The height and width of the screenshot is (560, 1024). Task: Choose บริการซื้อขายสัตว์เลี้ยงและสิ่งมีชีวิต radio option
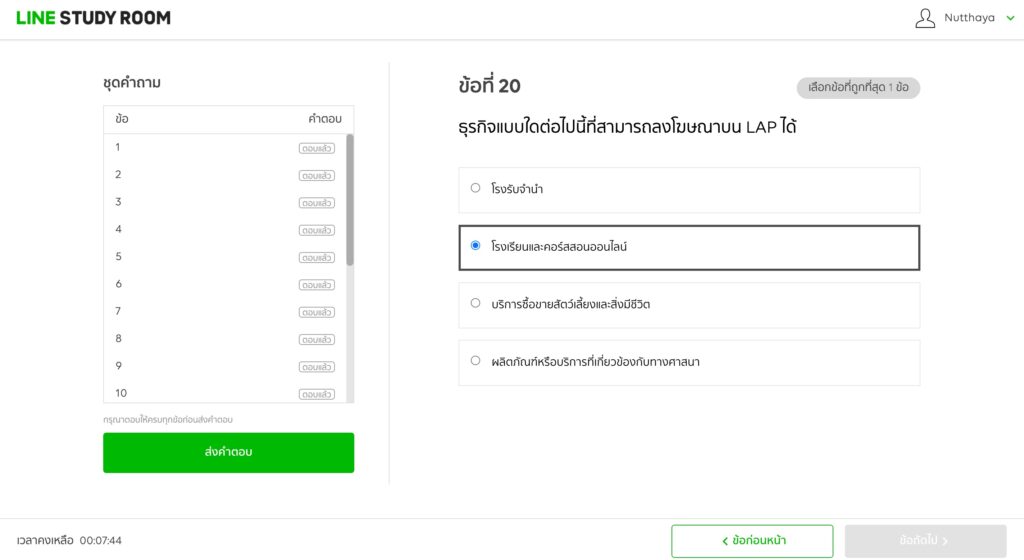[x=475, y=303]
